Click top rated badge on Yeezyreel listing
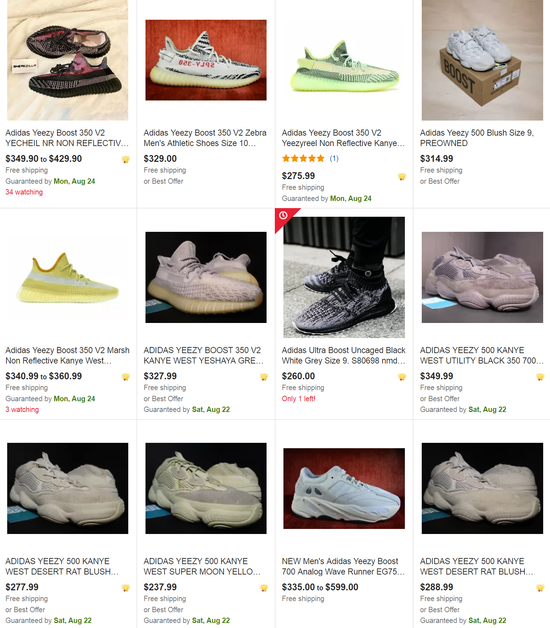 coord(402,177)
